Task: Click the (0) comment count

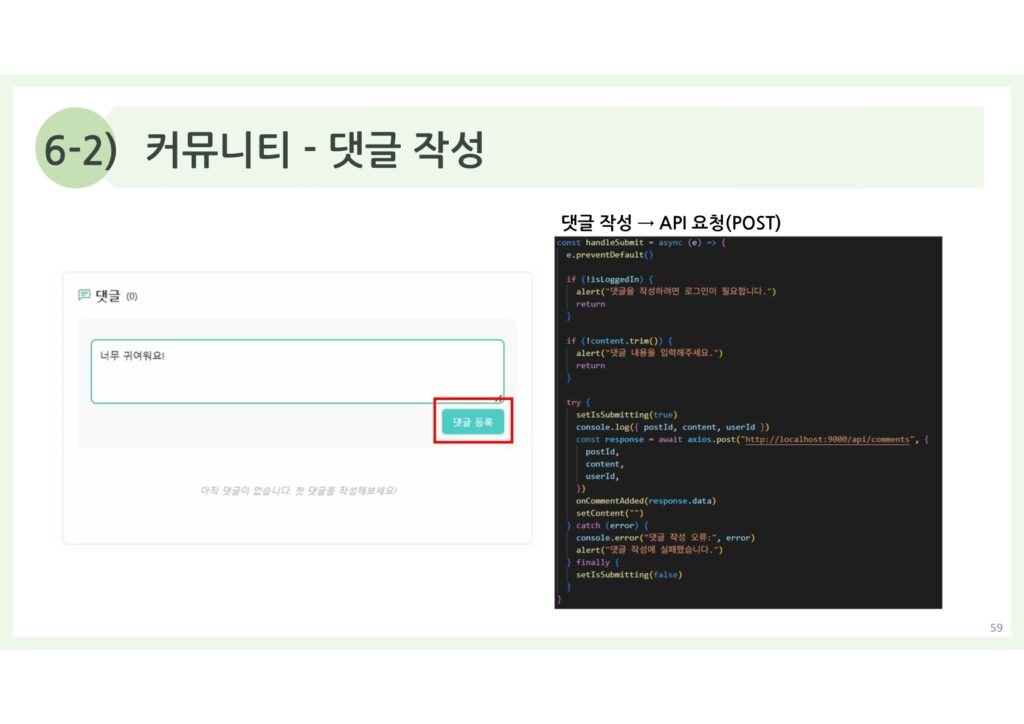Action: [132, 296]
